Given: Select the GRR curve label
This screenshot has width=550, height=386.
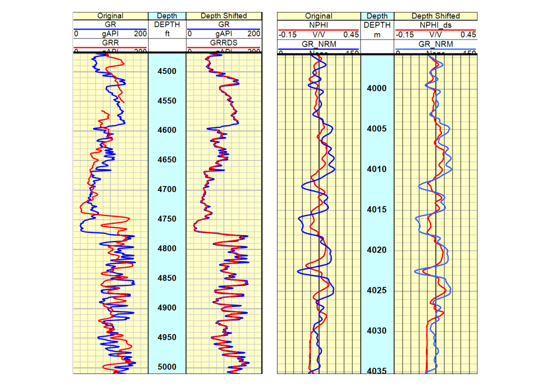Looking at the screenshot, I should click(x=110, y=43).
